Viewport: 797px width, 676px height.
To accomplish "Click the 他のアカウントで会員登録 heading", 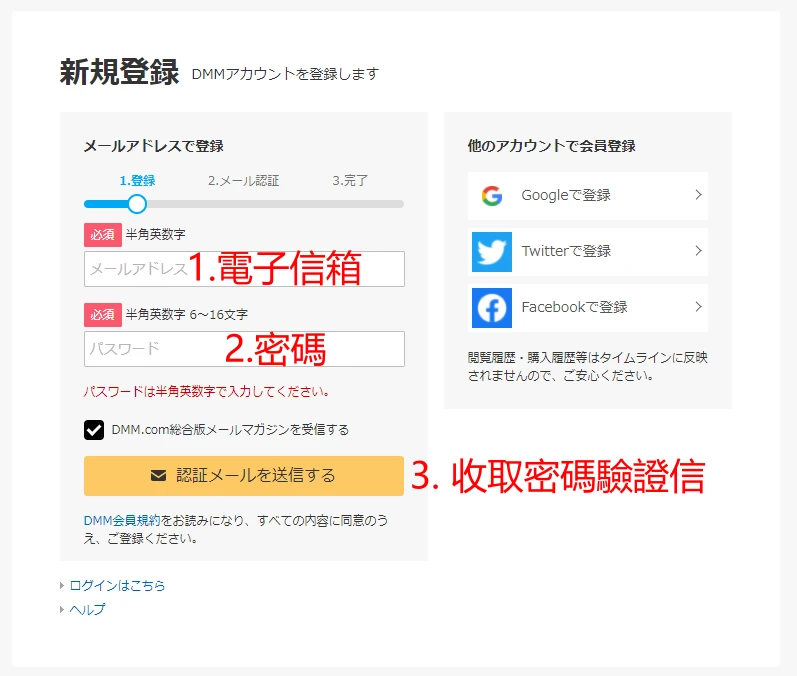I will coord(551,146).
